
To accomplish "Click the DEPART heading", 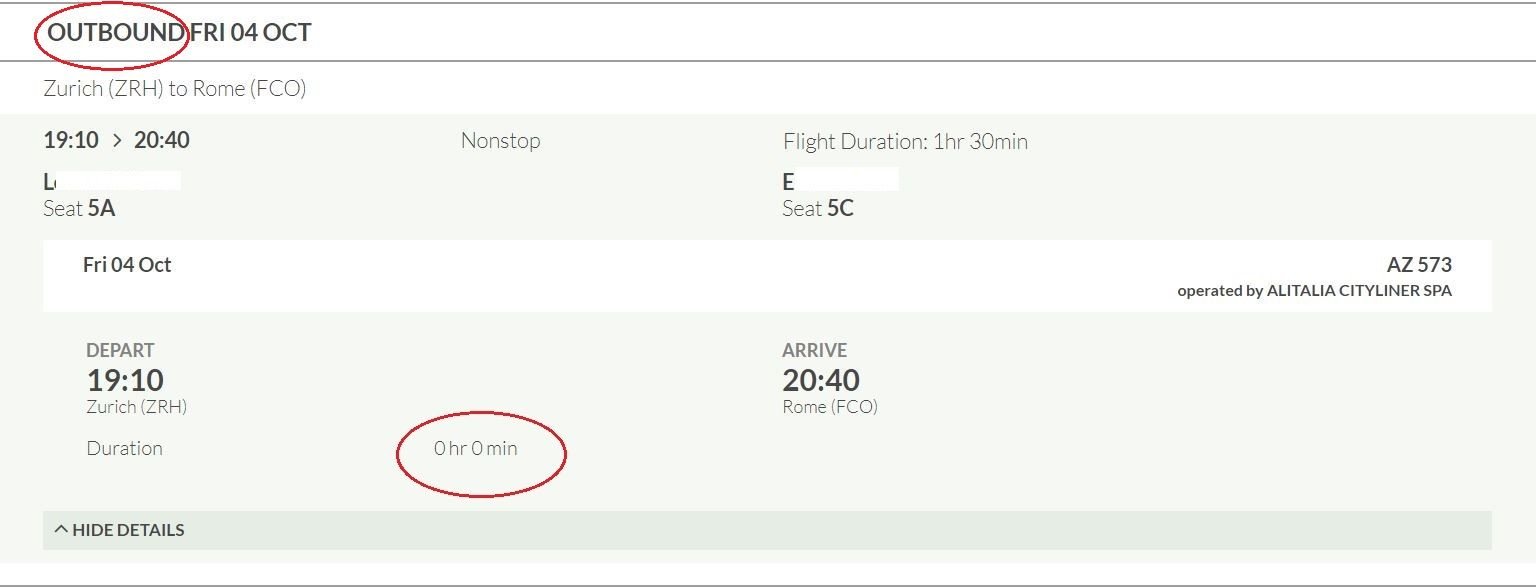I will pyautogui.click(x=120, y=350).
